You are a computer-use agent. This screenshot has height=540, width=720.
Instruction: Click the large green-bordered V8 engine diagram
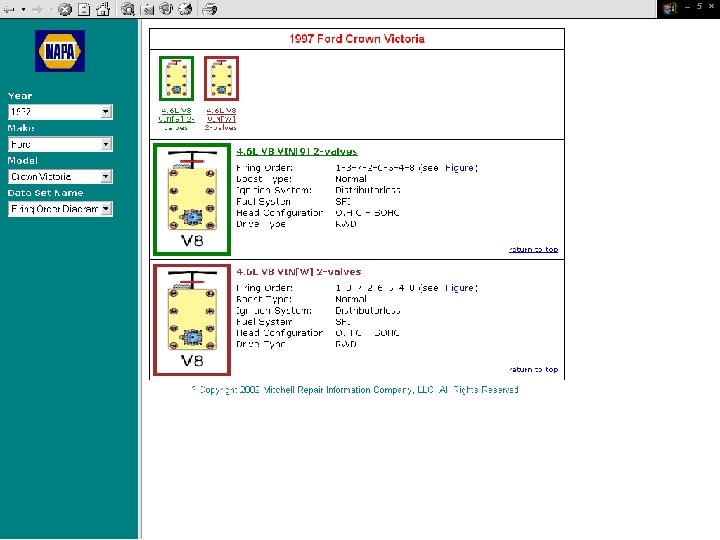[x=192, y=199]
